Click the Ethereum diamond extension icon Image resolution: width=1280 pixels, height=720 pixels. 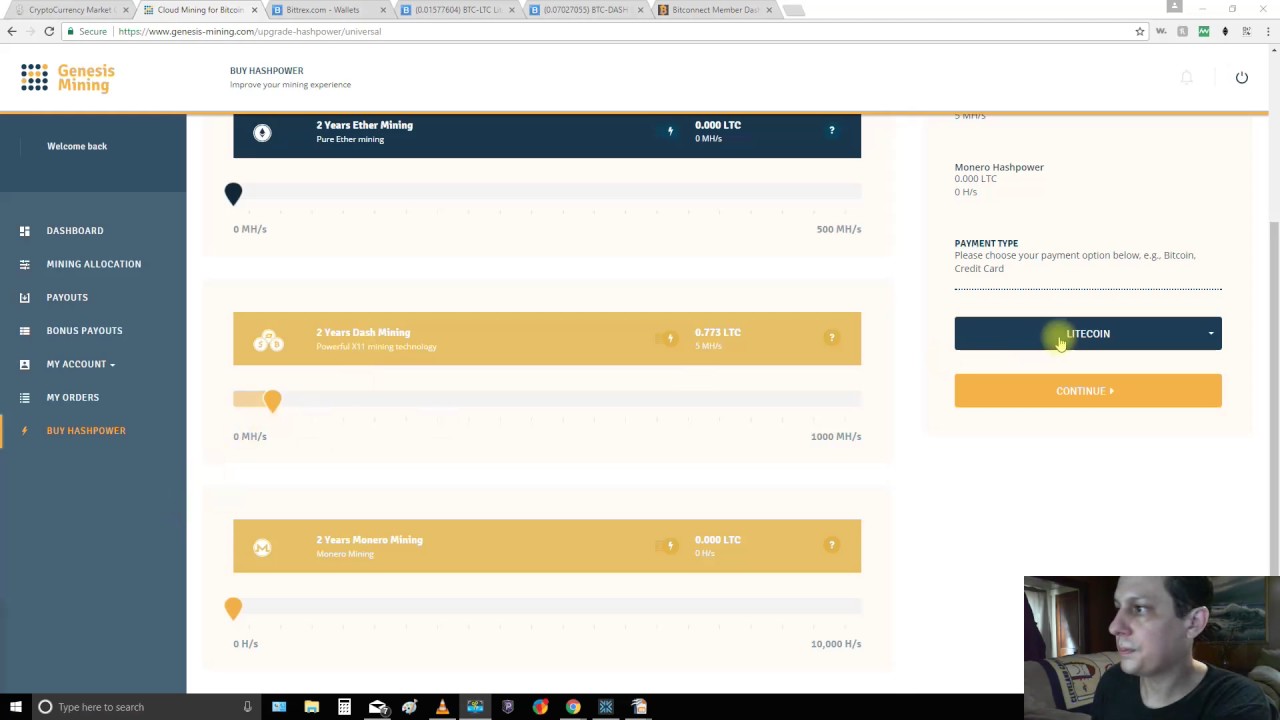click(1225, 31)
